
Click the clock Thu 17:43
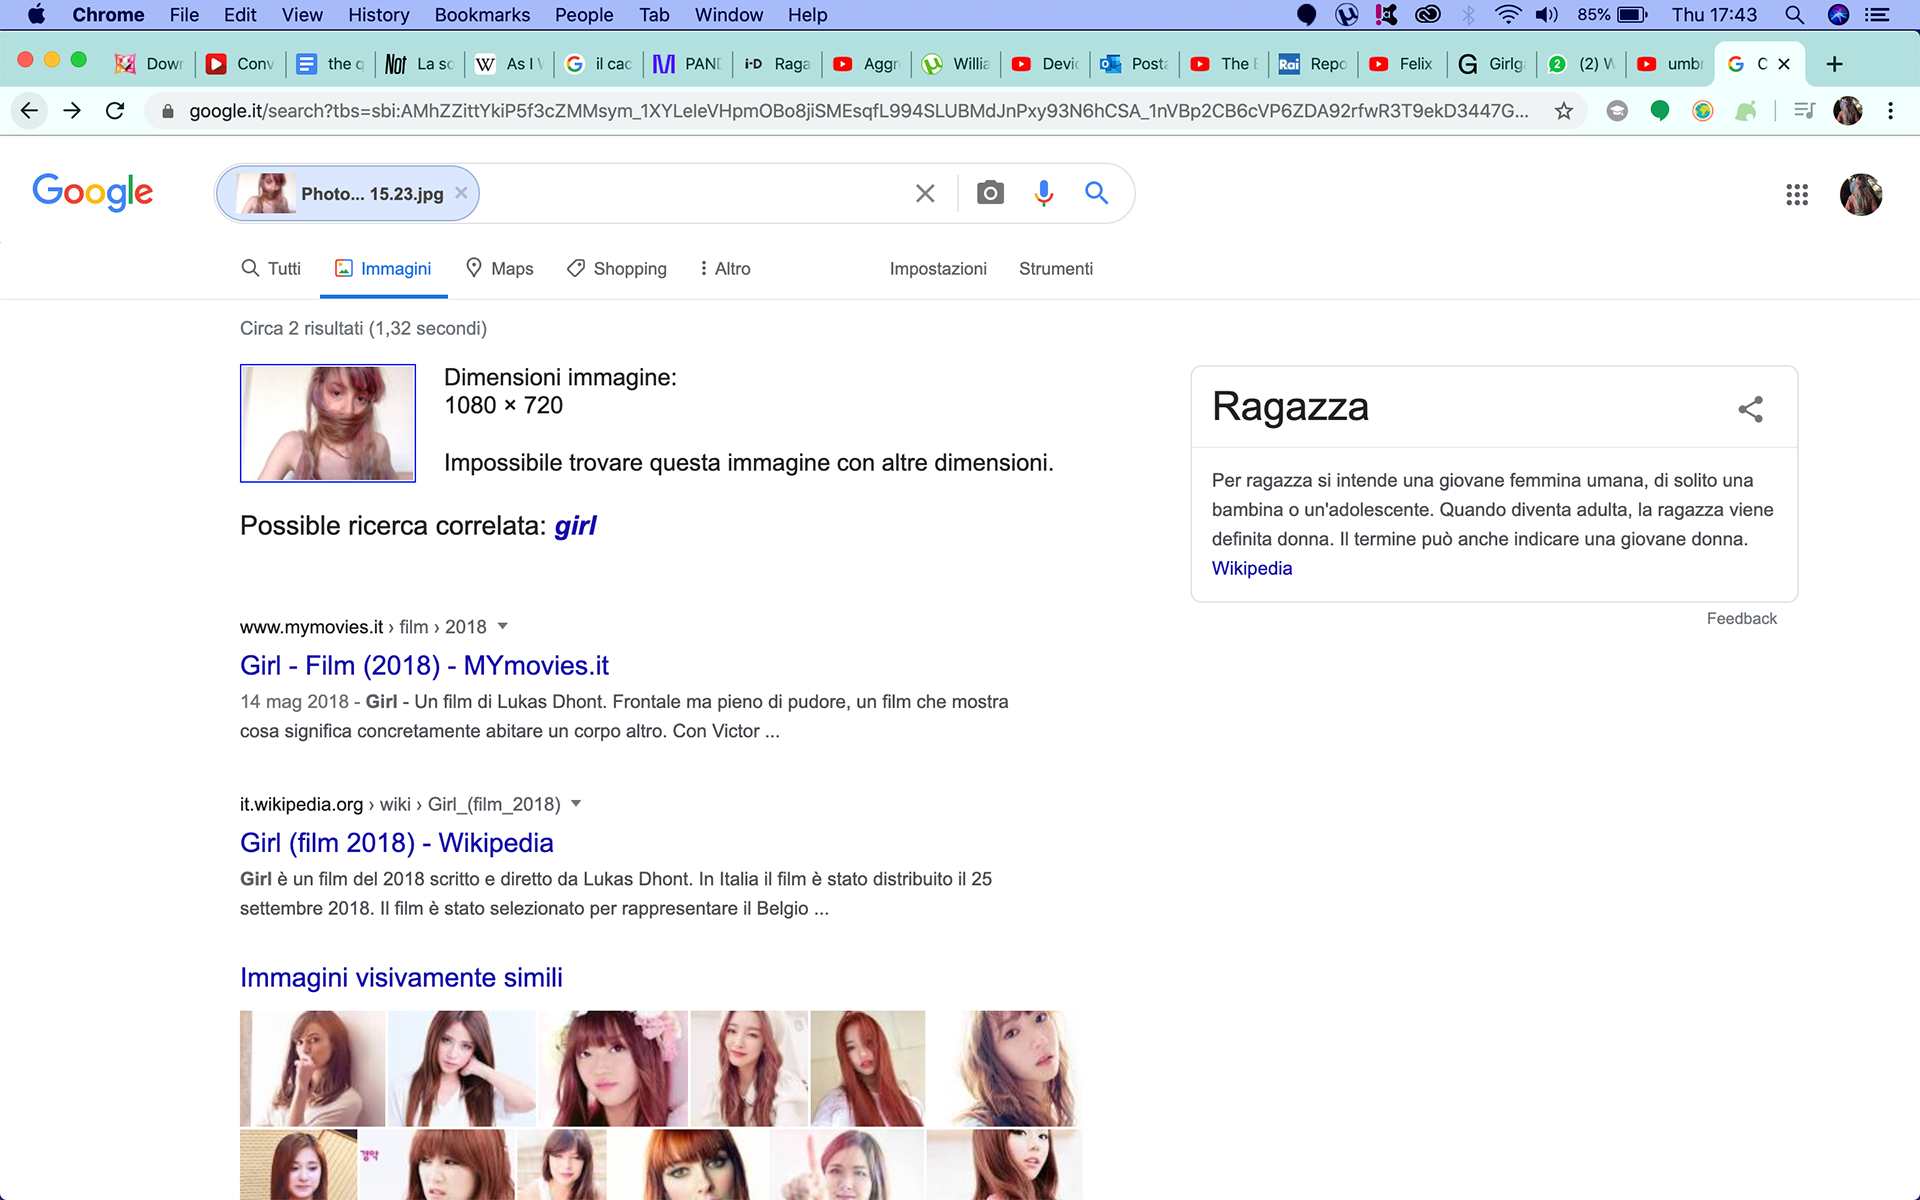1714,15
